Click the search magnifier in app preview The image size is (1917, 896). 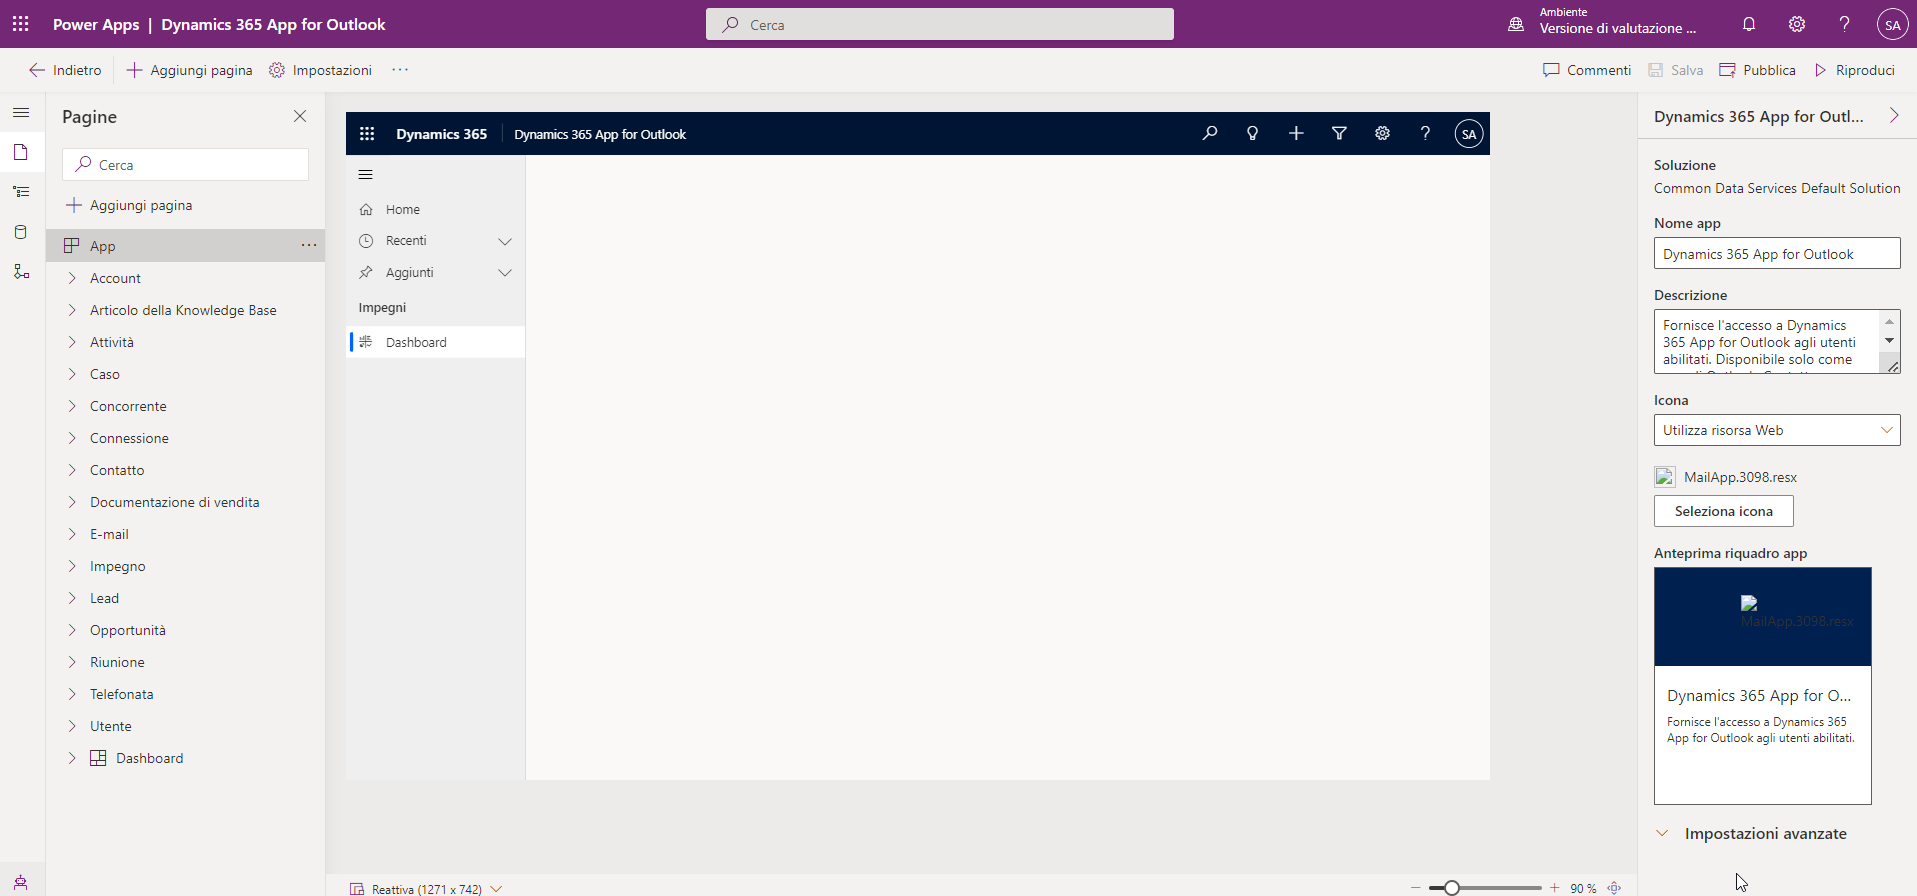click(1210, 133)
